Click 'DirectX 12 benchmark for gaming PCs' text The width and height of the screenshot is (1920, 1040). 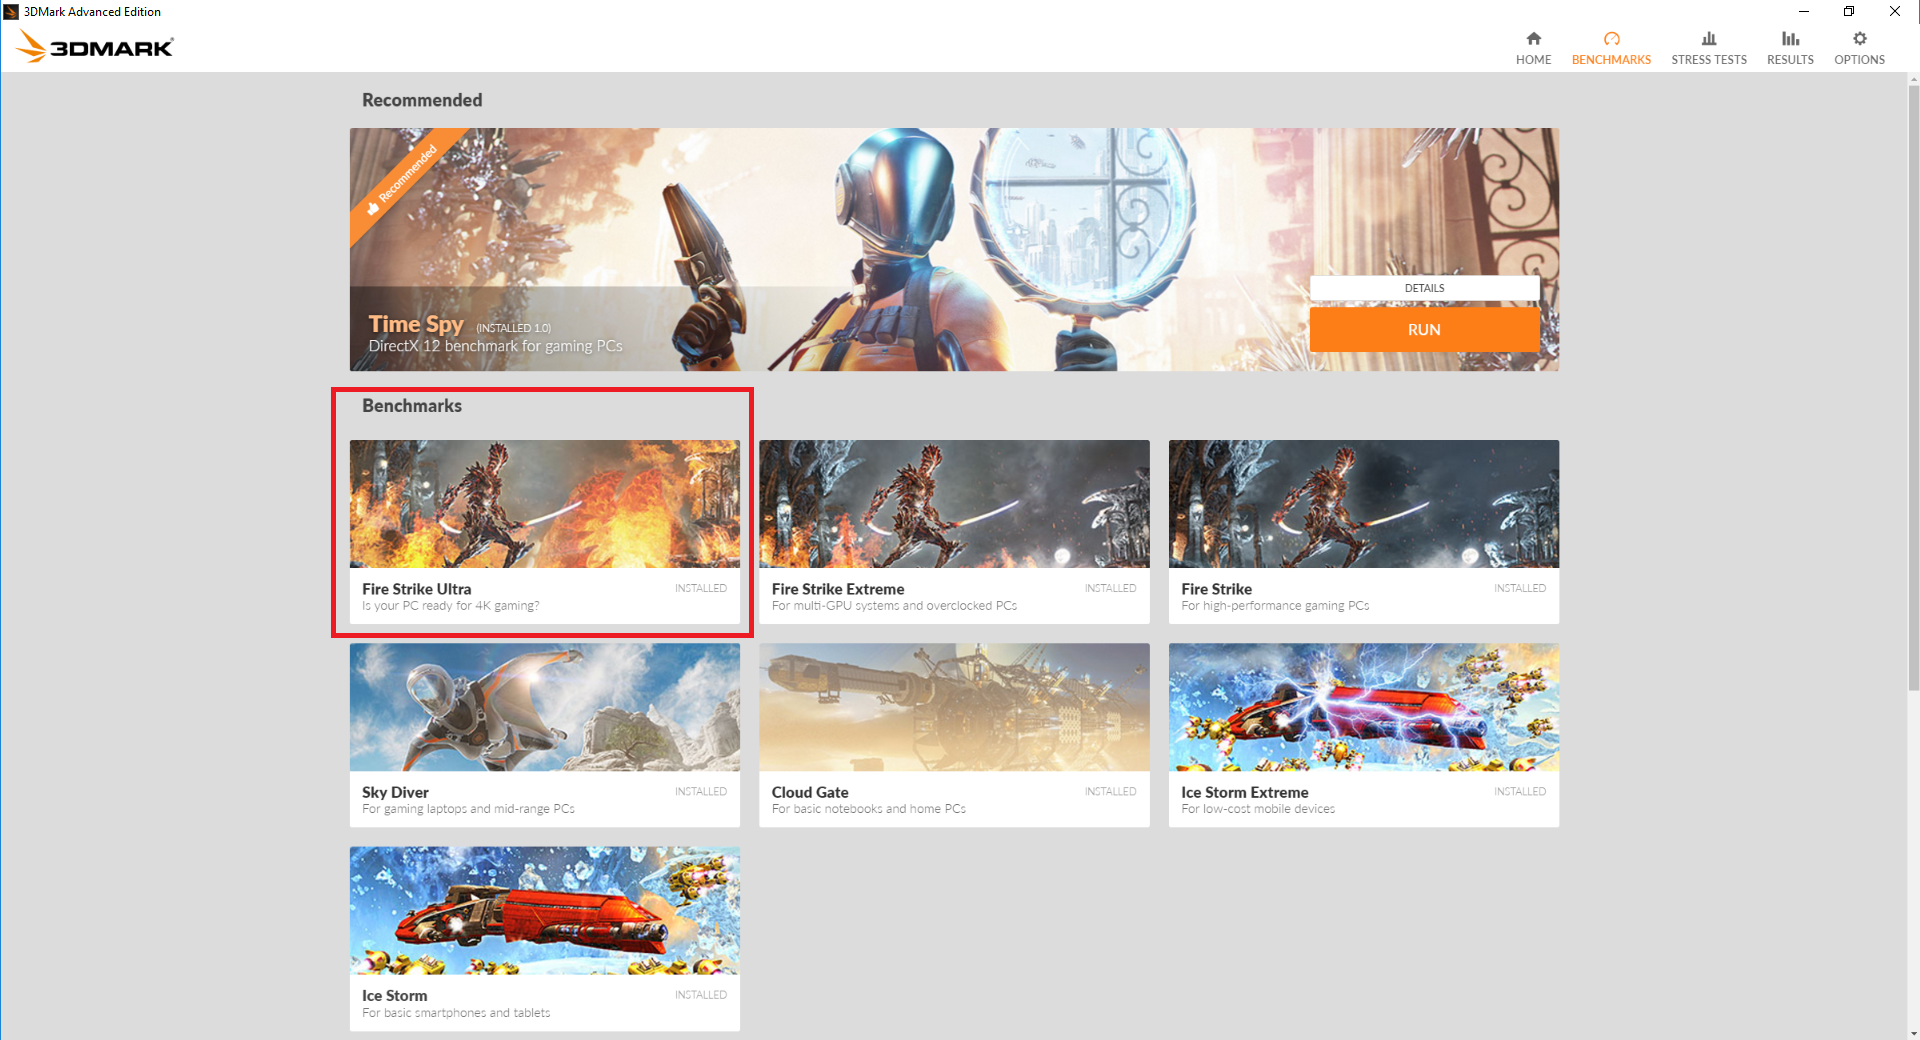tap(496, 346)
